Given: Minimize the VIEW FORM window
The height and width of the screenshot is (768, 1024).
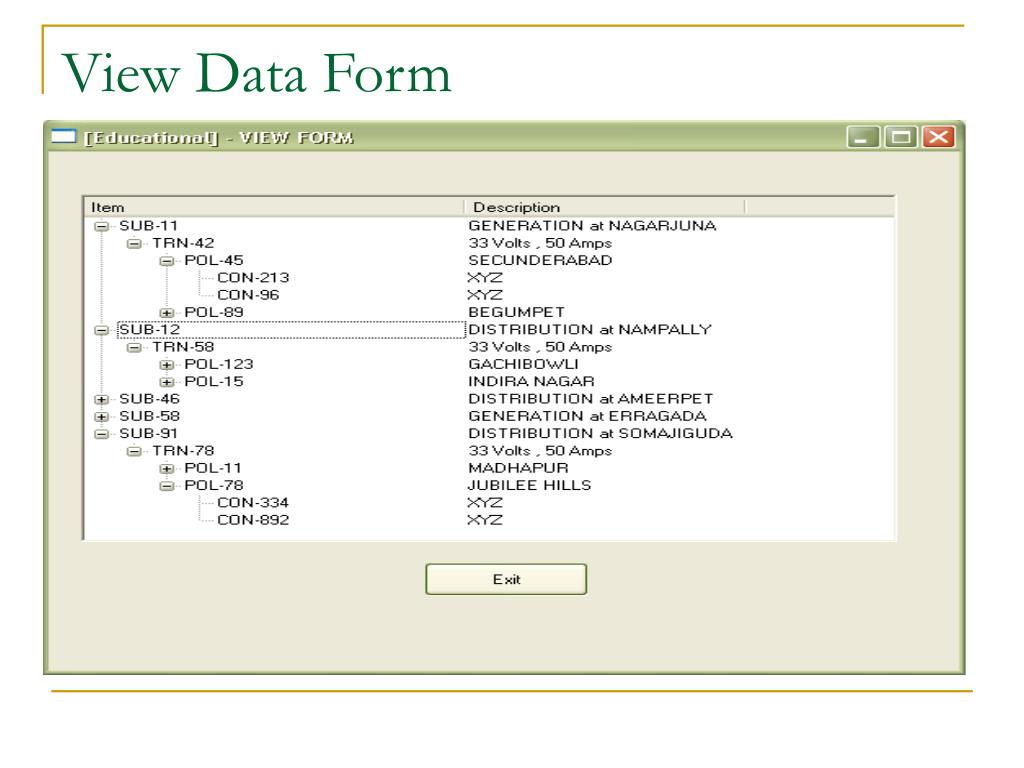Looking at the screenshot, I should pyautogui.click(x=863, y=137).
